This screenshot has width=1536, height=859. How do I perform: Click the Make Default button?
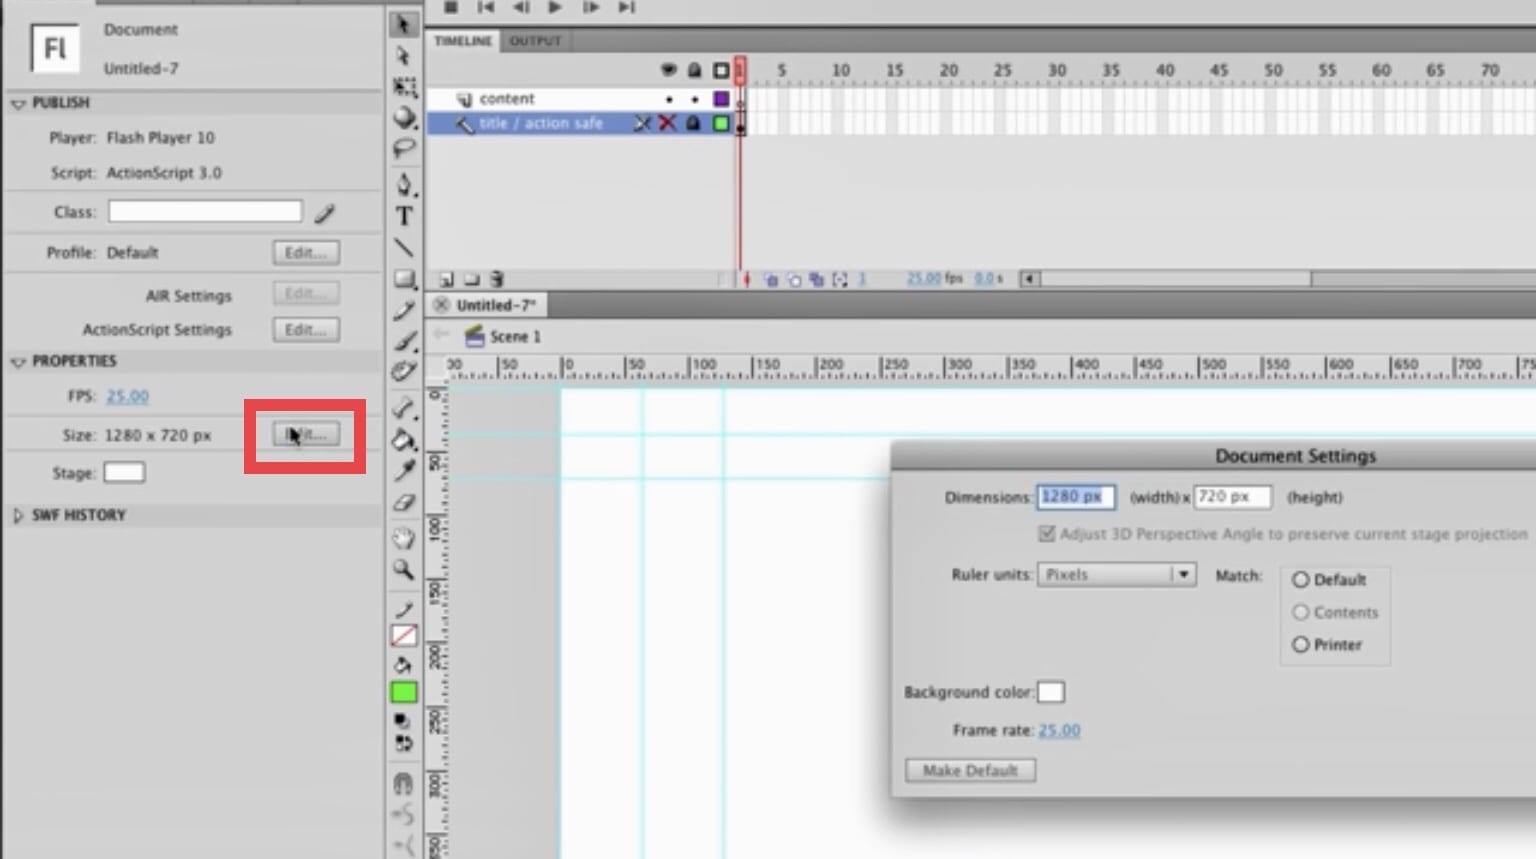[970, 770]
